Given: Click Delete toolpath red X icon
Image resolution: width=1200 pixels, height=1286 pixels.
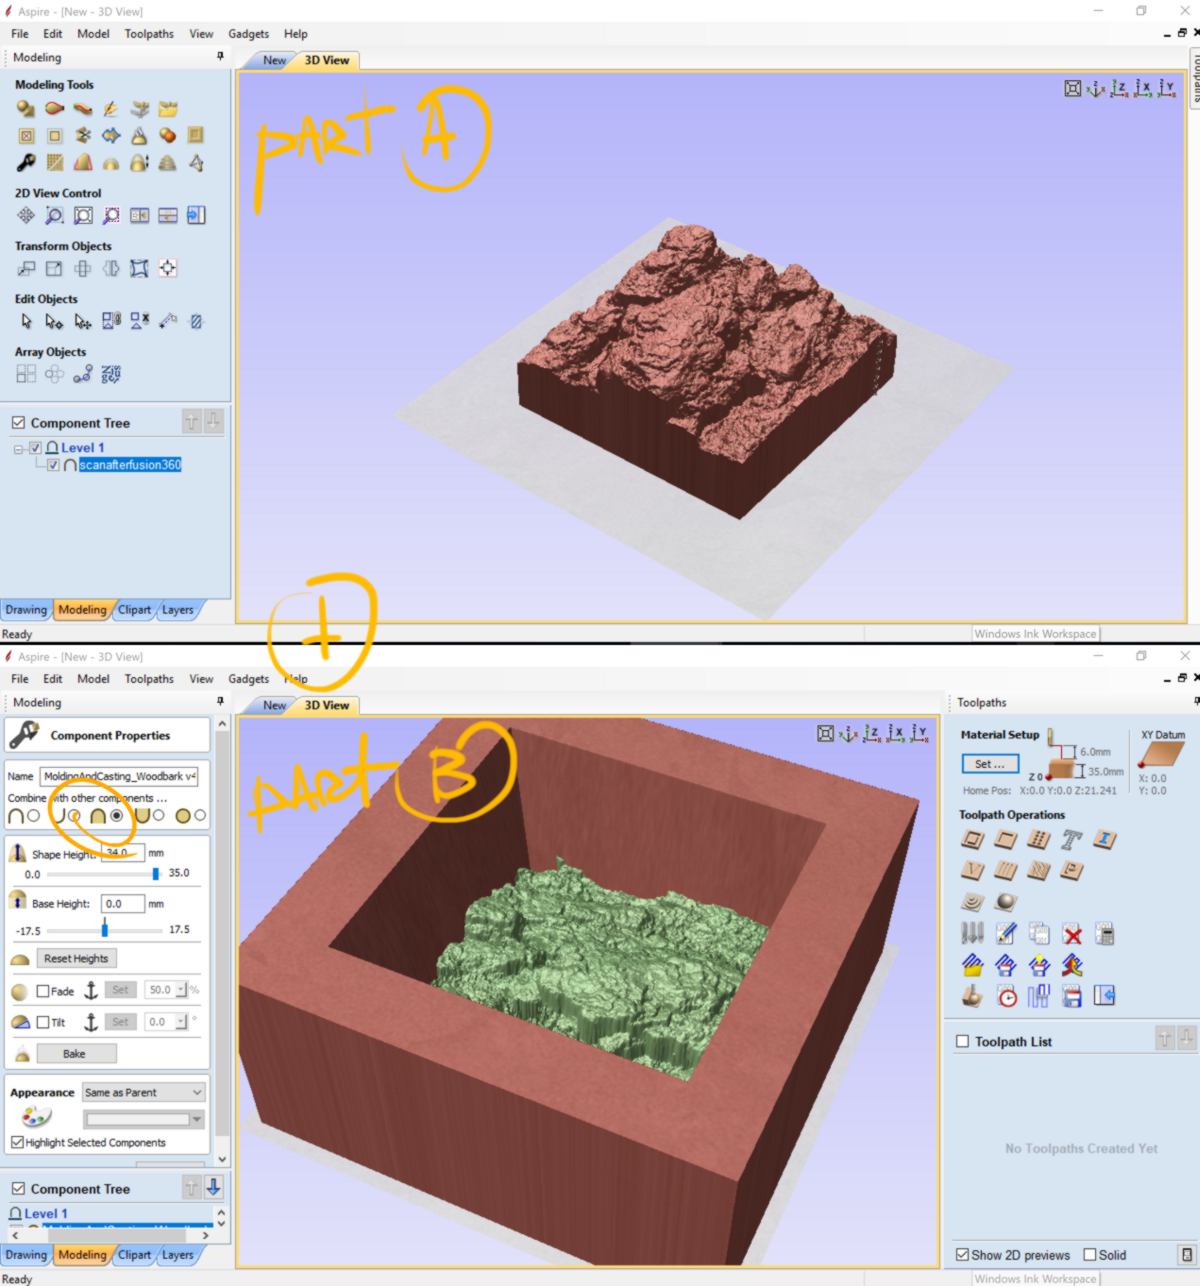Looking at the screenshot, I should click(1072, 935).
